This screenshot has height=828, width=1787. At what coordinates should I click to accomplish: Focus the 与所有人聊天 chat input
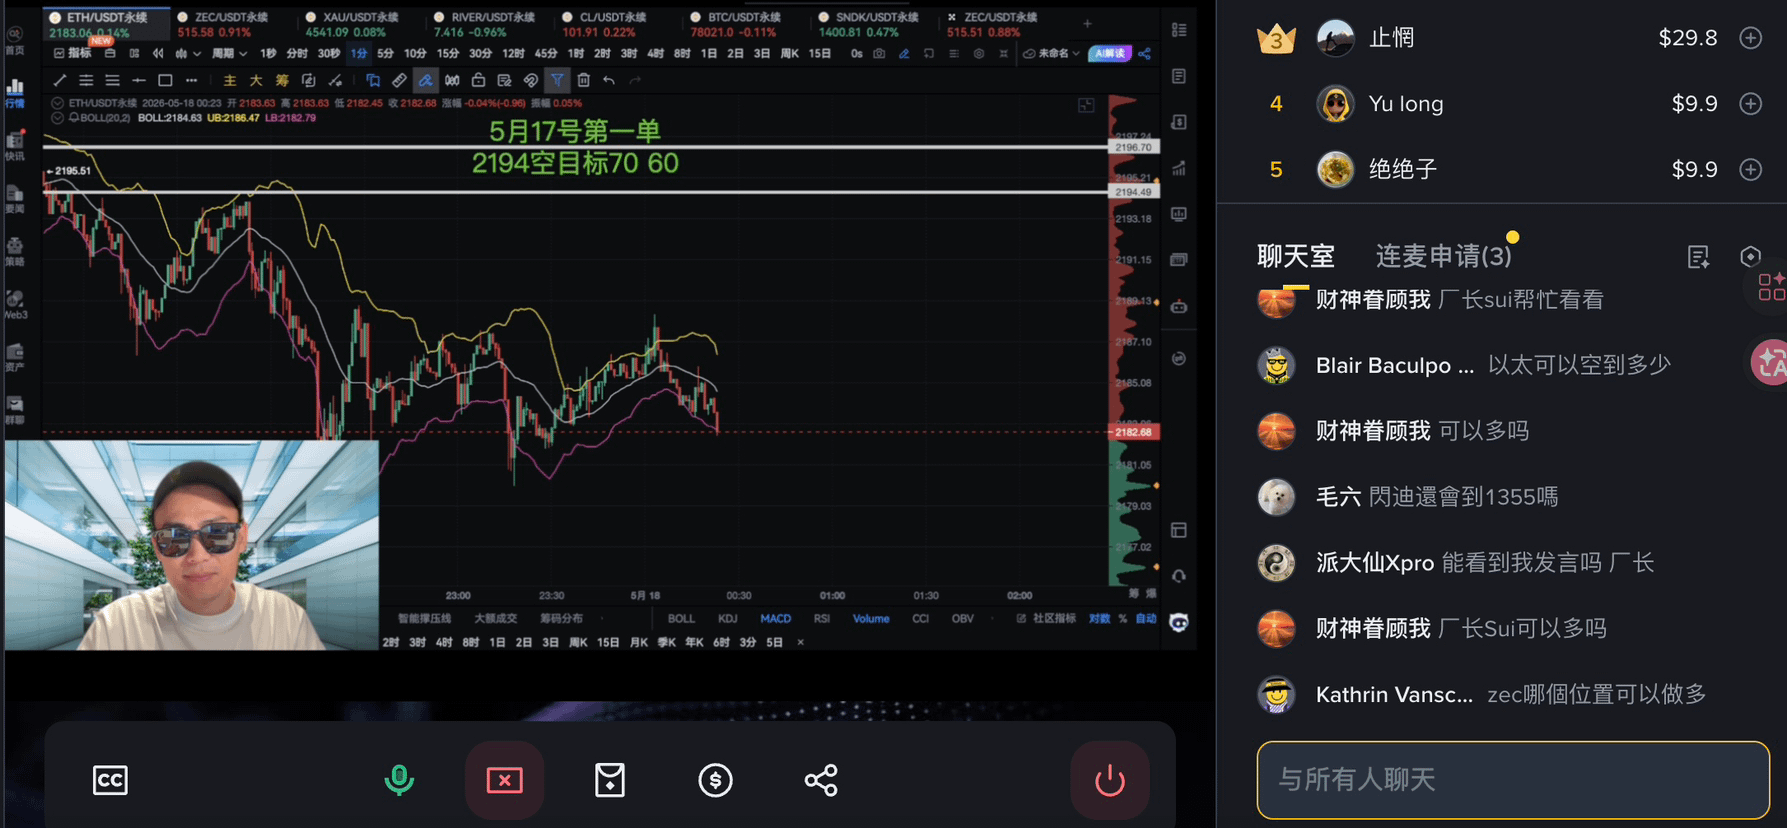click(x=1513, y=780)
